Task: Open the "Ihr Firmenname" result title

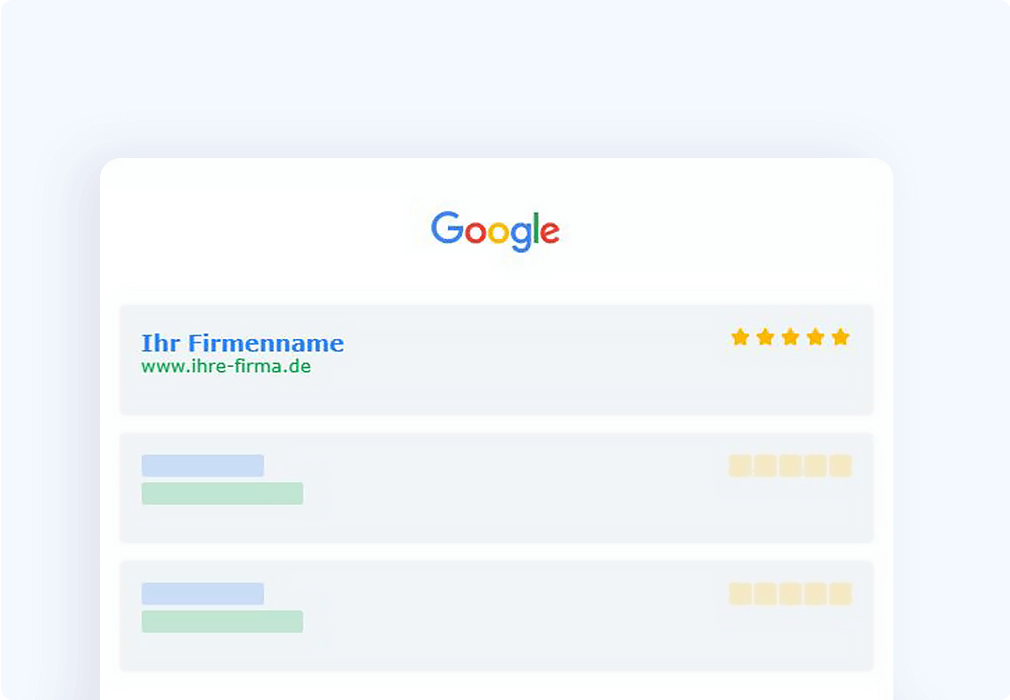Action: tap(242, 343)
